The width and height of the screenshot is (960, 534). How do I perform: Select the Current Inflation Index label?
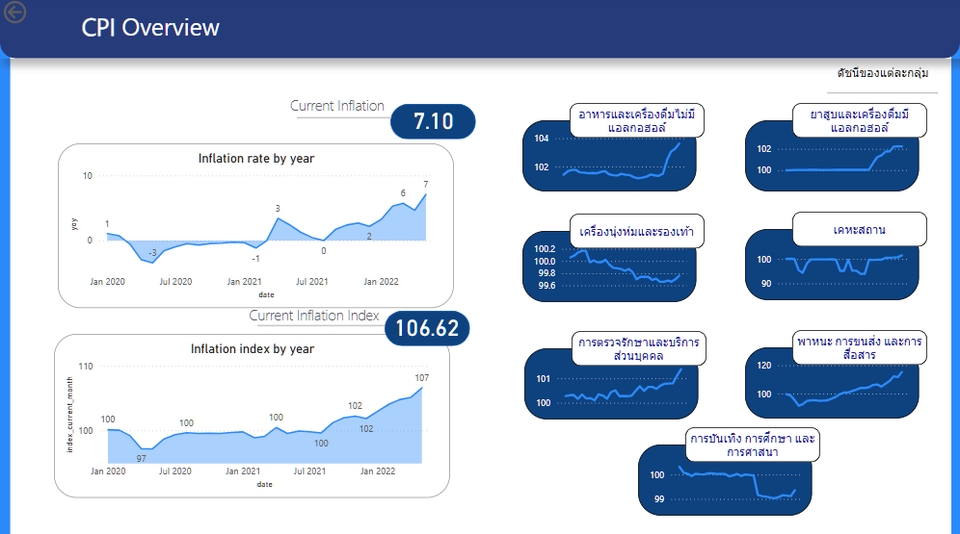314,315
